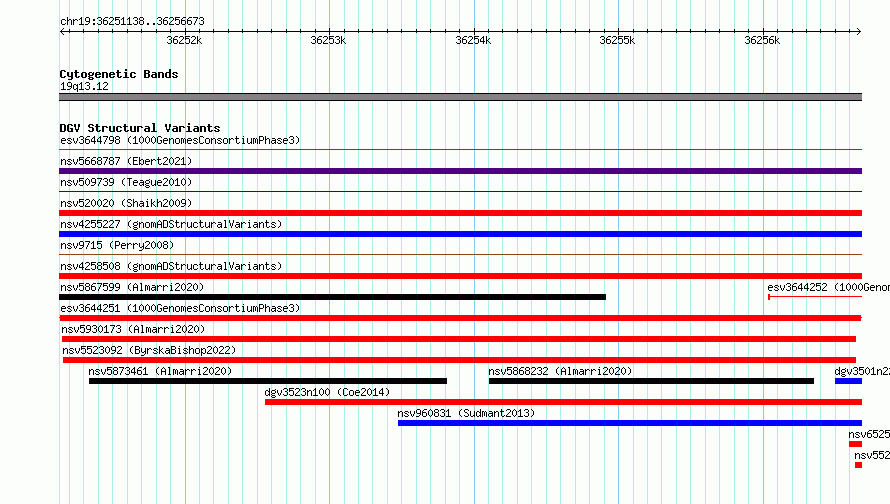Click the 36256k ruler label
The width and height of the screenshot is (890, 504).
tap(762, 40)
